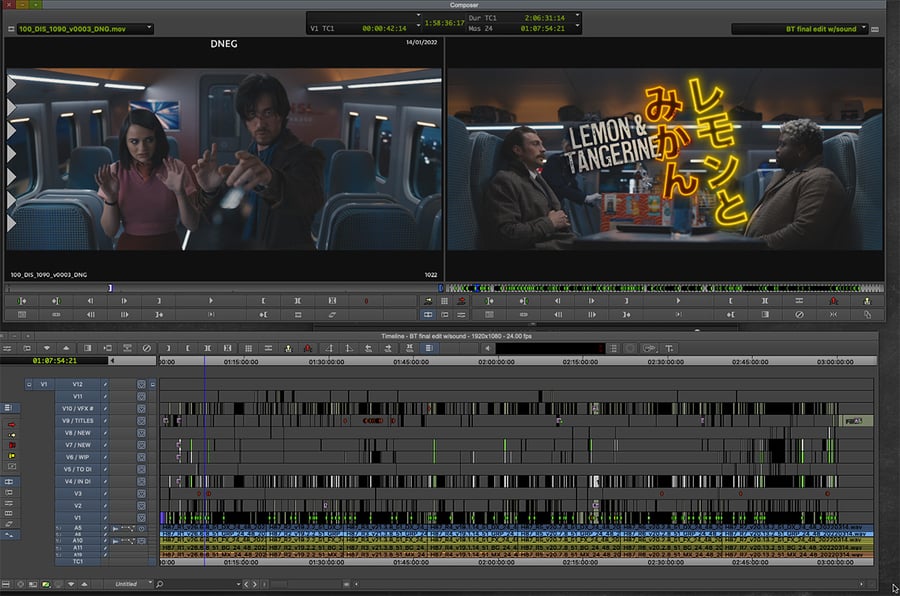Toggle the A5 audio track selector
The width and height of the screenshot is (900, 596).
coord(77,528)
